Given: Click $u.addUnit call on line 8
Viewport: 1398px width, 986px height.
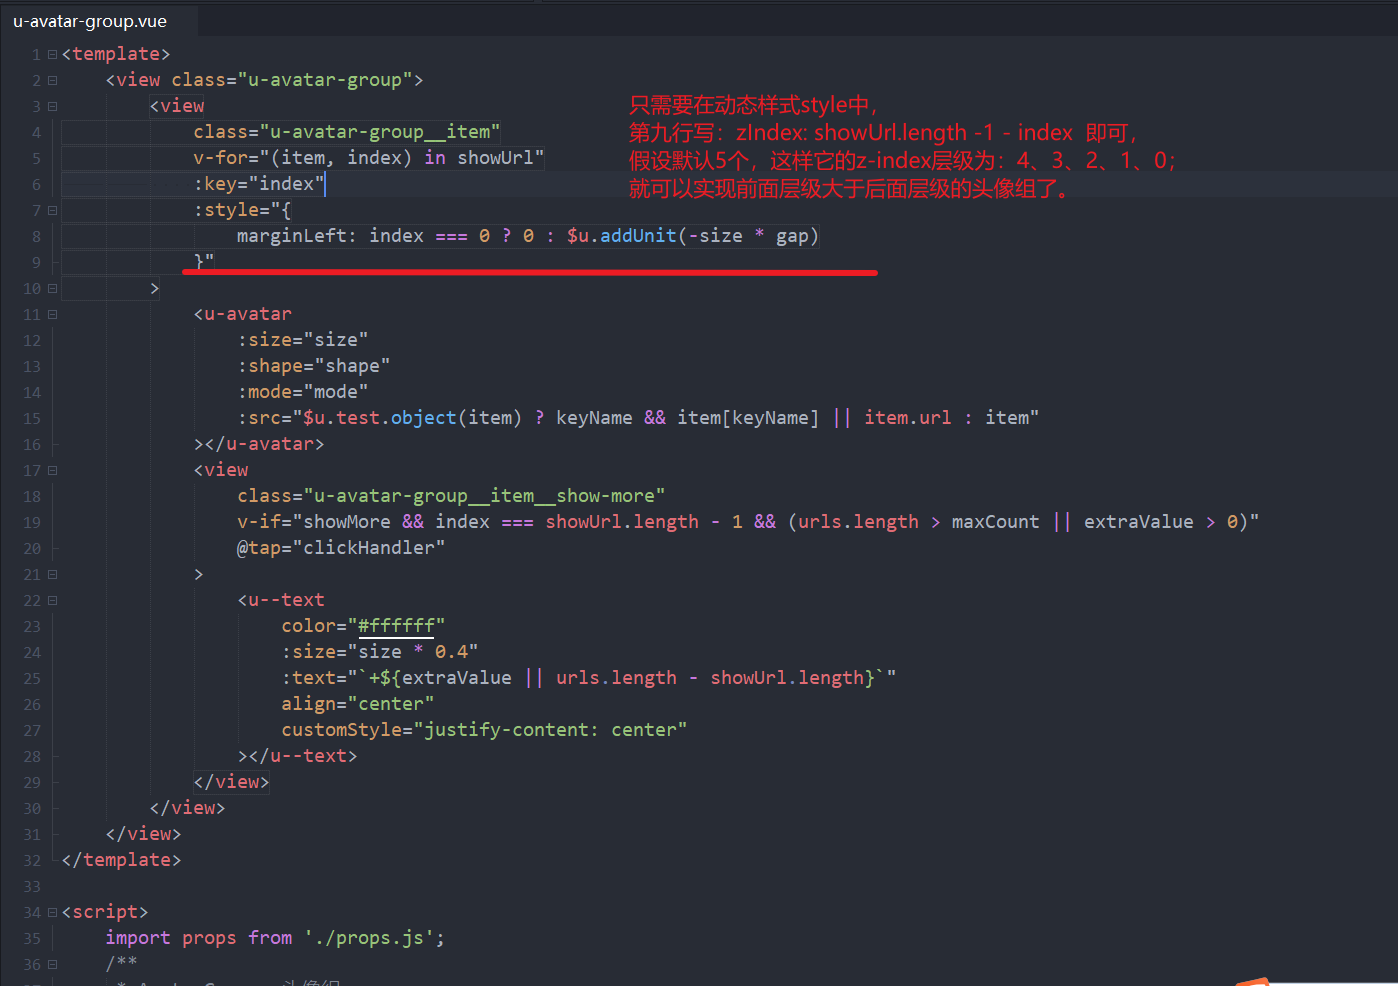Looking at the screenshot, I should pyautogui.click(x=622, y=236).
